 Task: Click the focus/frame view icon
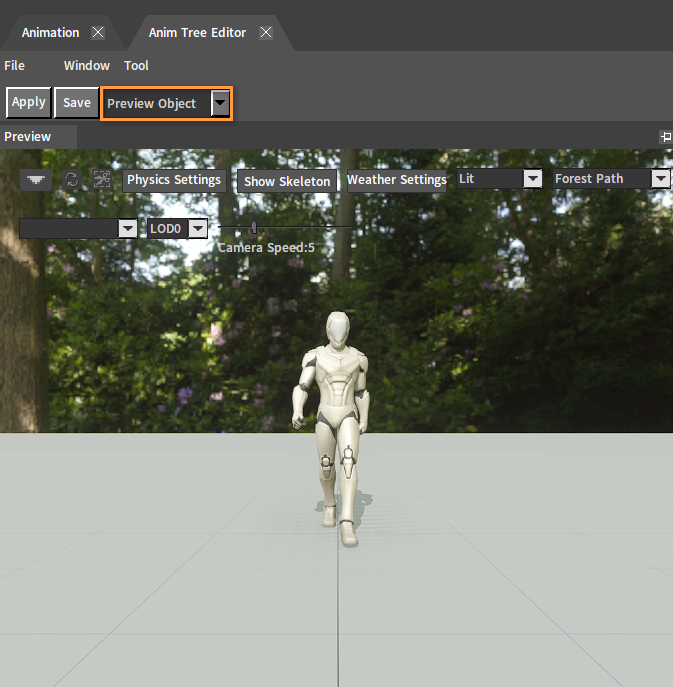101,180
